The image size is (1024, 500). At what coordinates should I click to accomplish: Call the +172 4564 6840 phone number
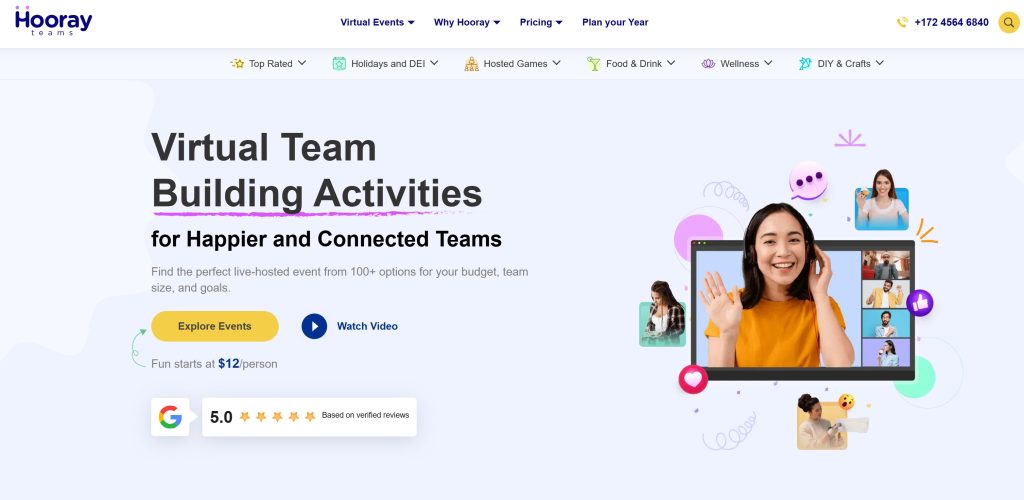click(952, 22)
